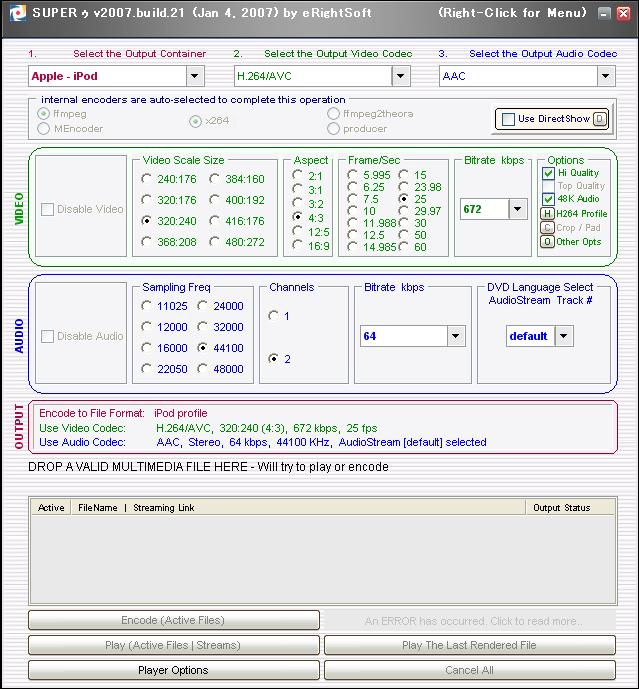Click the Other Opts label
Viewport: 639px width, 689px height.
pyautogui.click(x=578, y=242)
